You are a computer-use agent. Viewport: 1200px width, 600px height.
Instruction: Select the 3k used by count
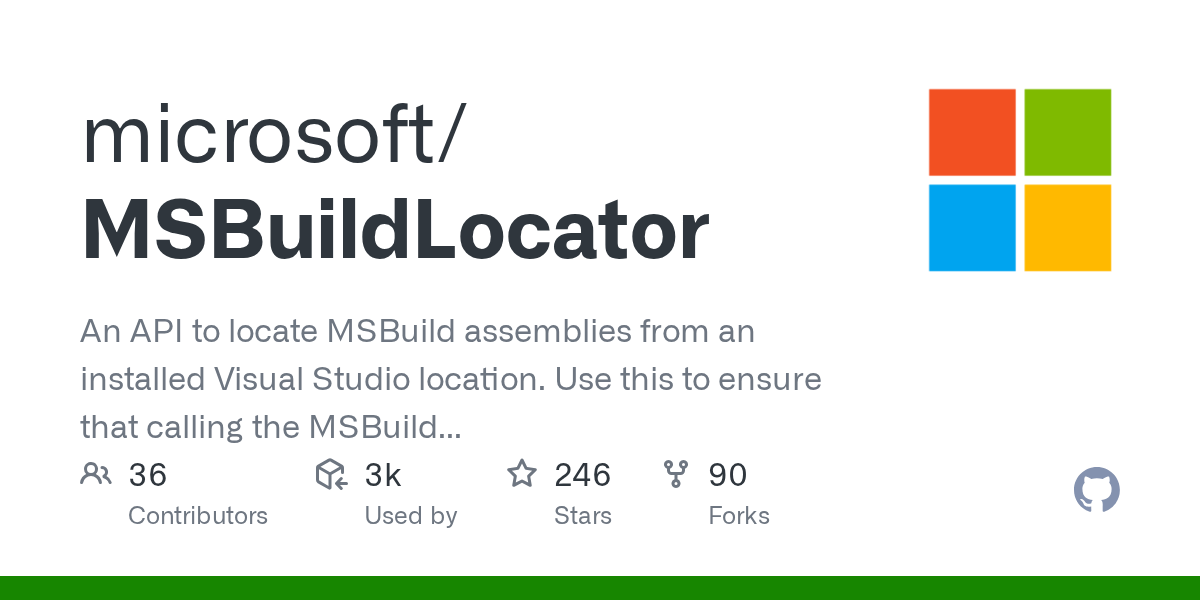(x=383, y=475)
